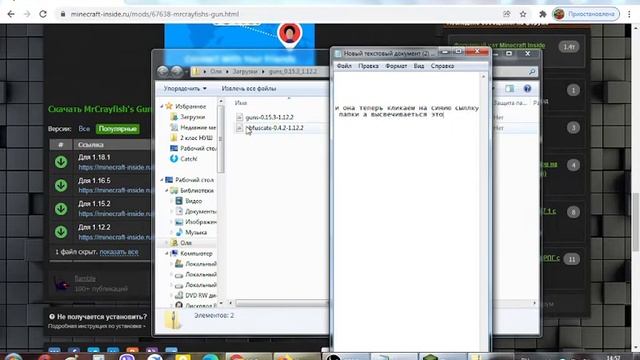Select Популярные versions filter

(x=118, y=129)
